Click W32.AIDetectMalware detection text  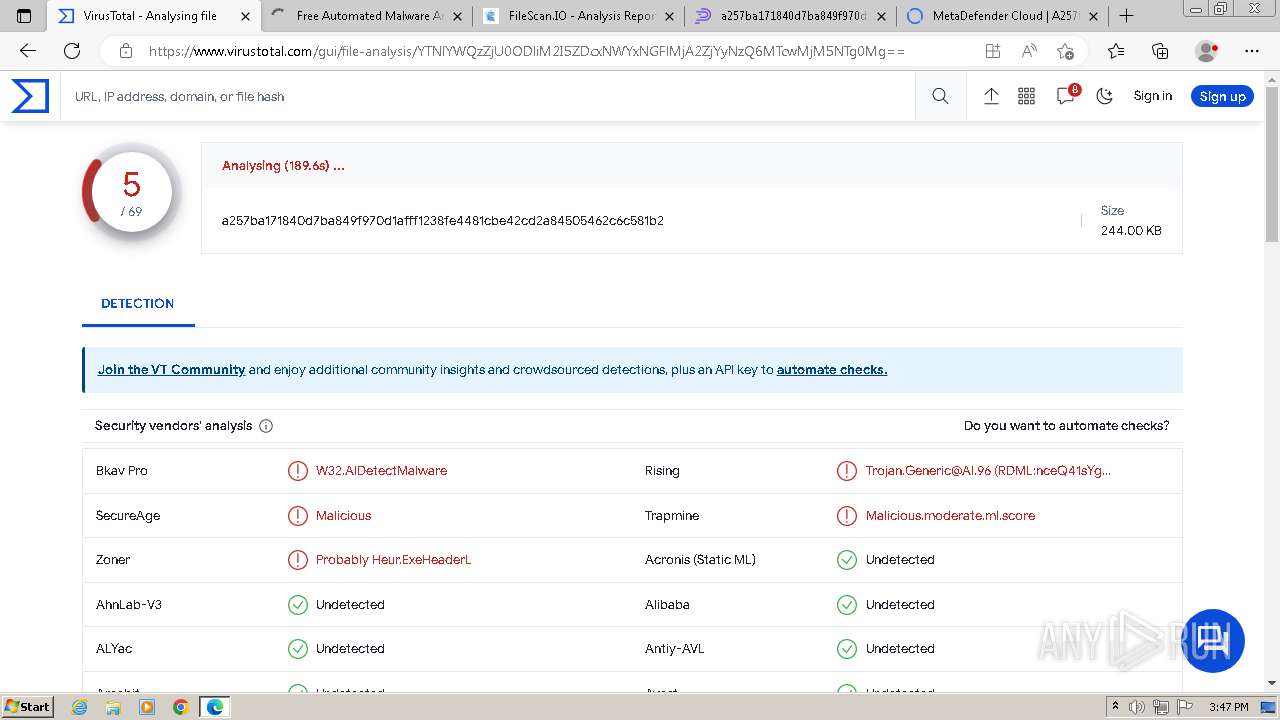coord(381,471)
